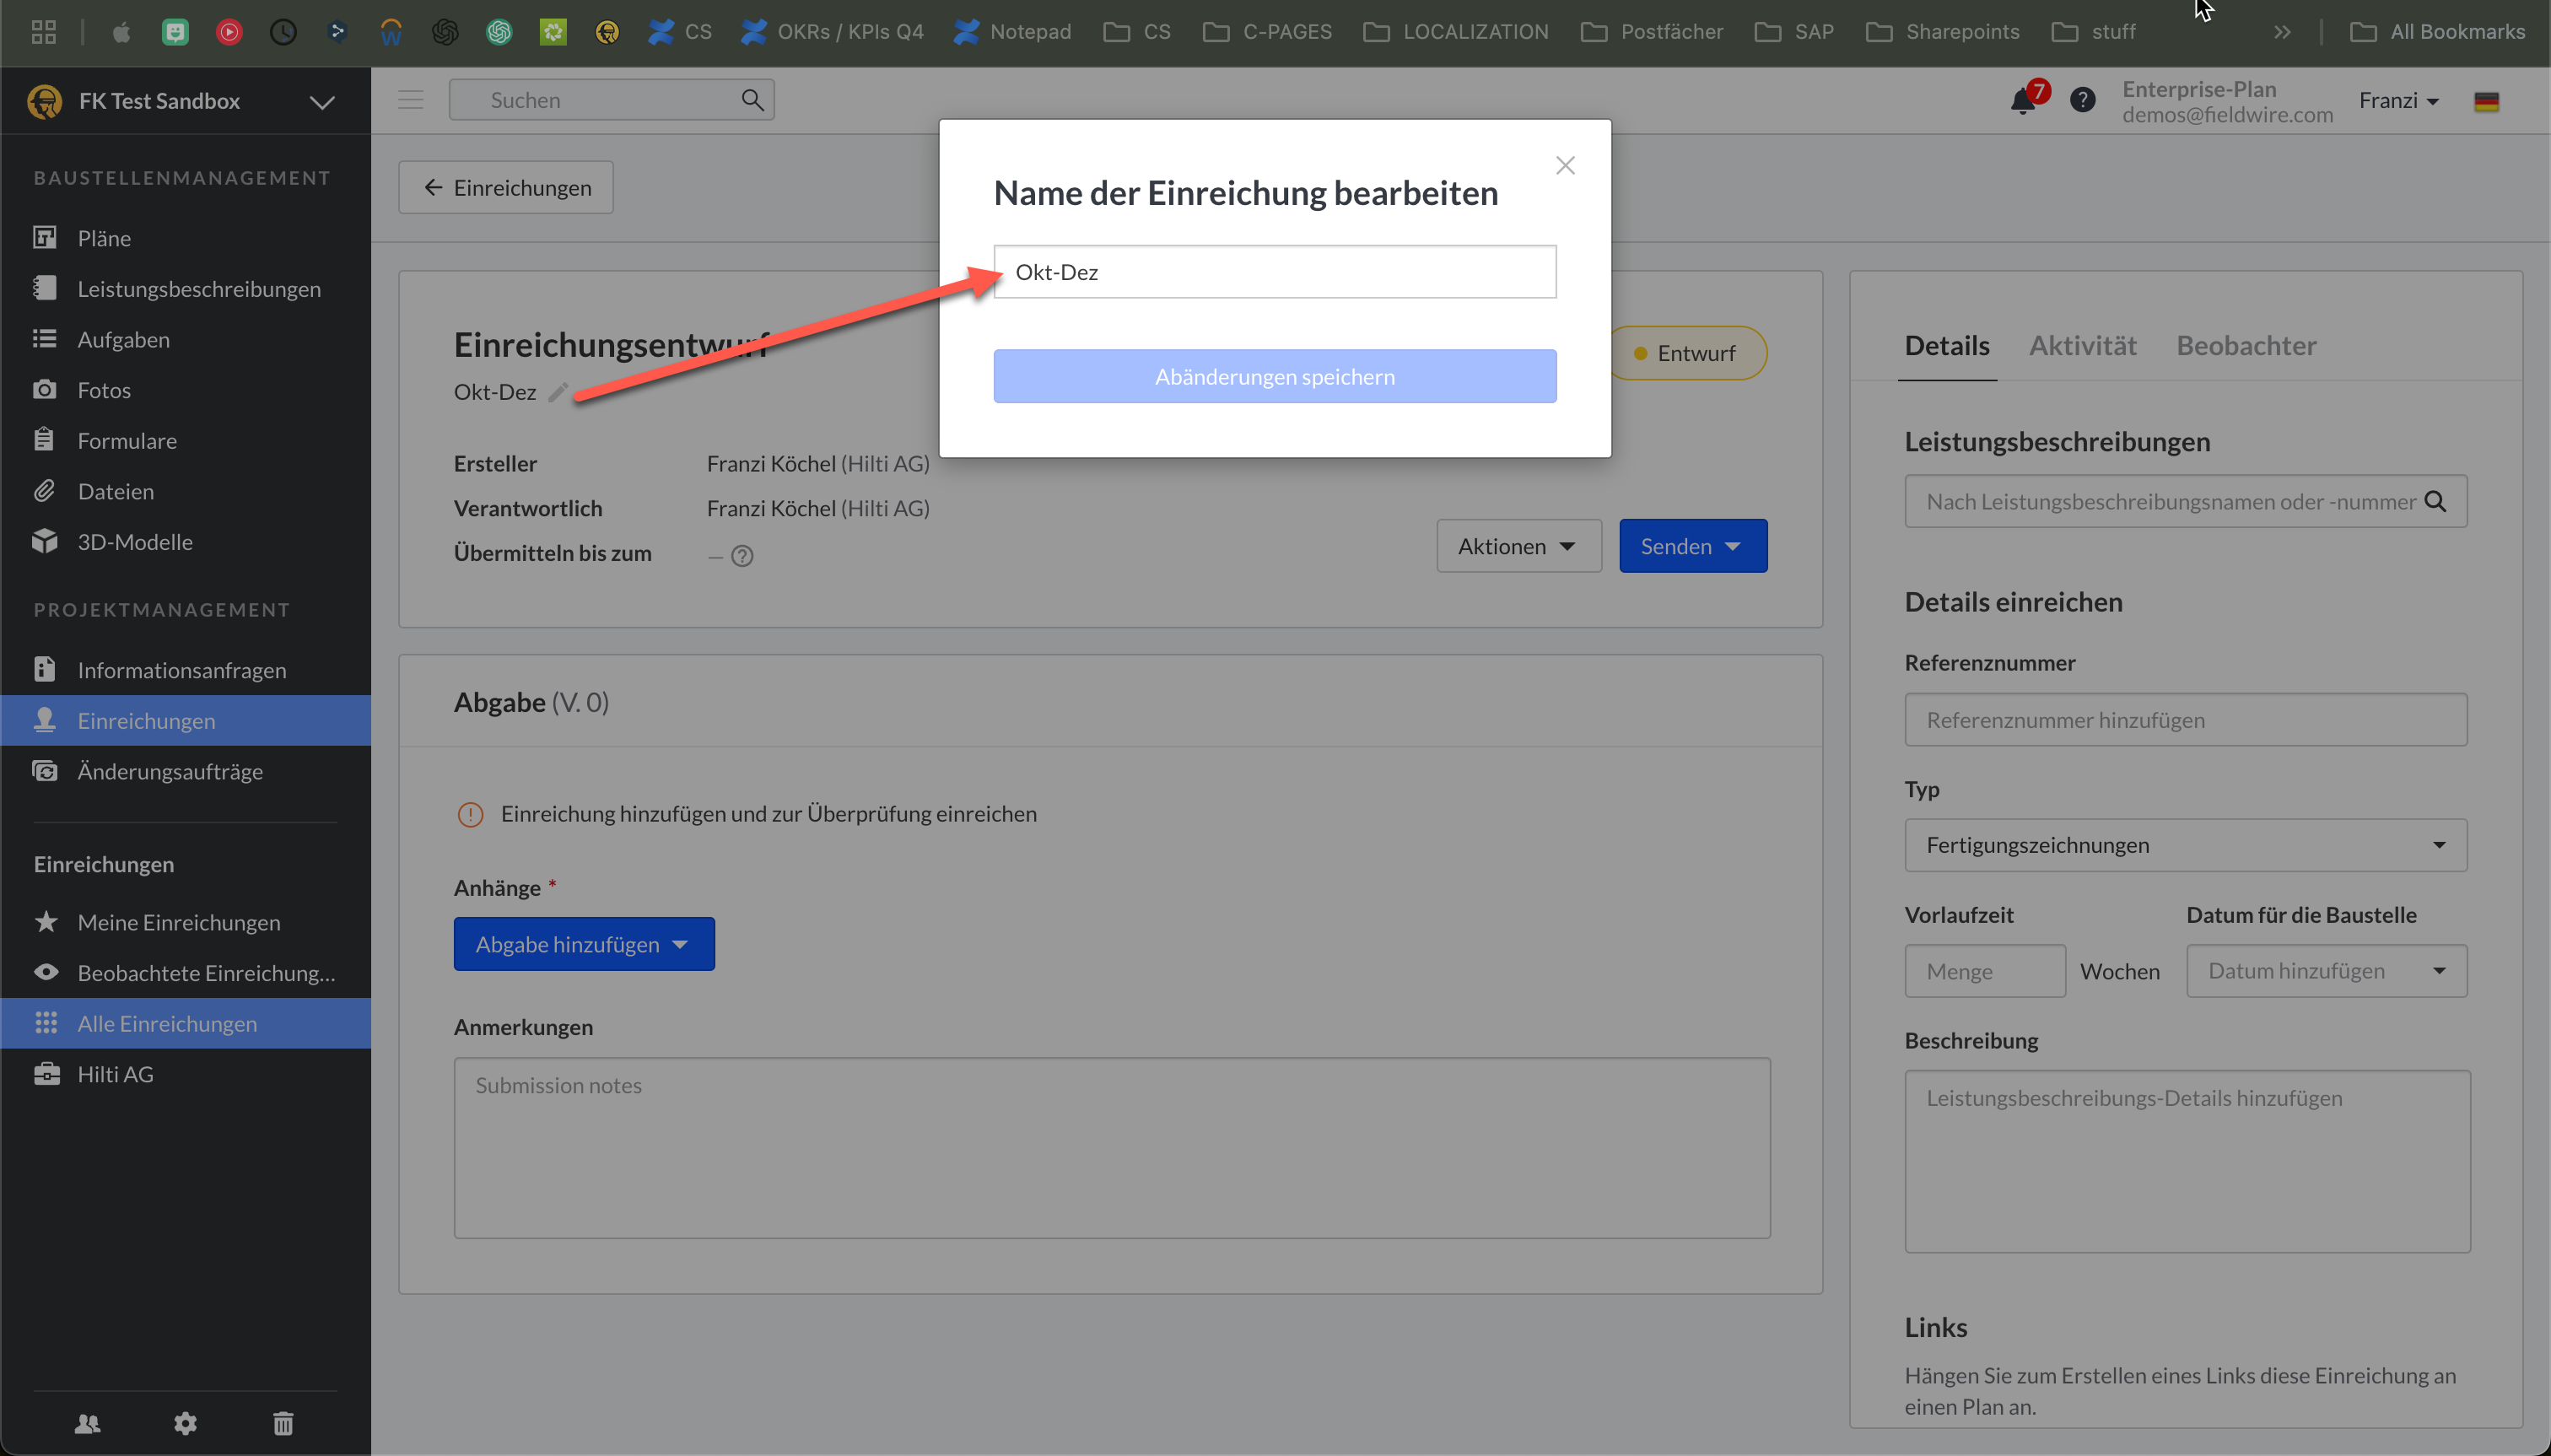
Task: Open the SAP bookmarks folder
Action: coord(1794,32)
